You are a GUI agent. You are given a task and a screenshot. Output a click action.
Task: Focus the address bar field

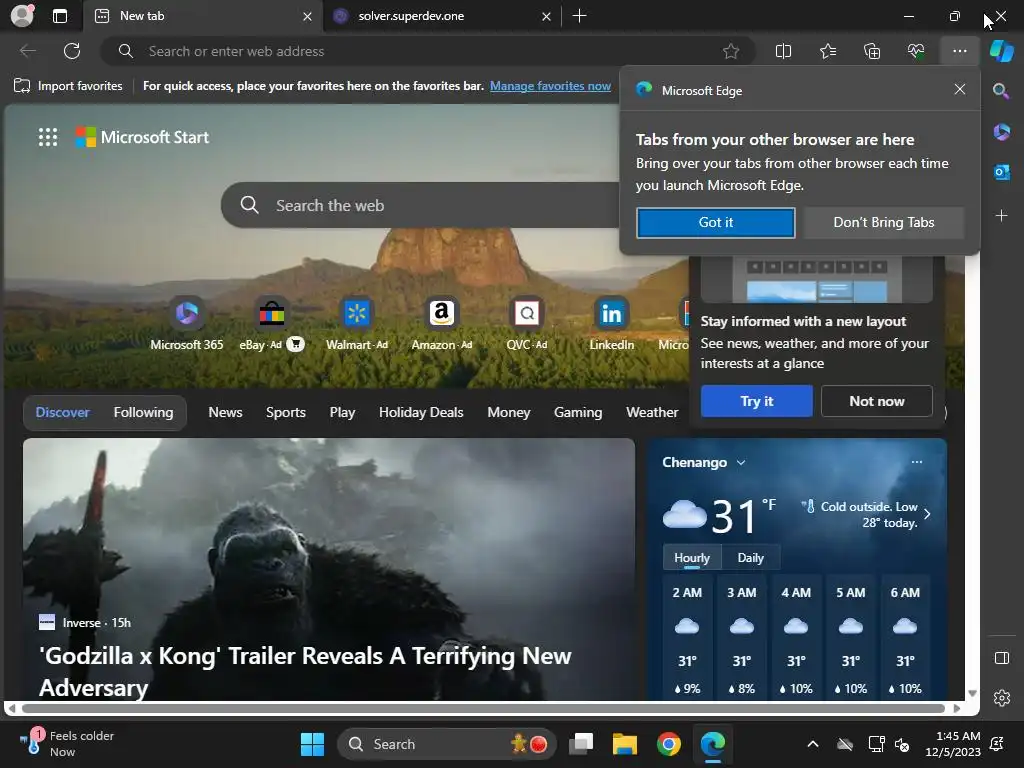tap(428, 51)
